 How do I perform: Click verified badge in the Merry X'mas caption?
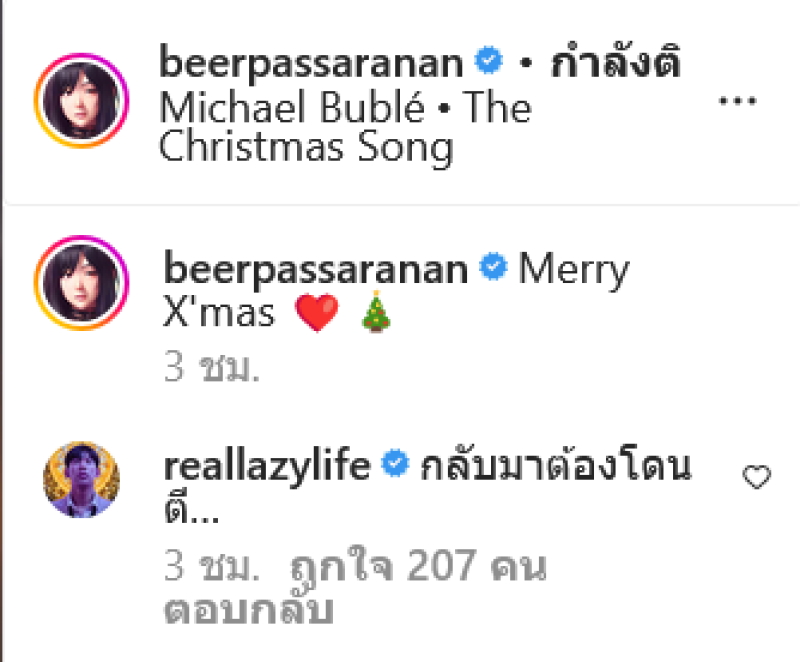point(493,266)
